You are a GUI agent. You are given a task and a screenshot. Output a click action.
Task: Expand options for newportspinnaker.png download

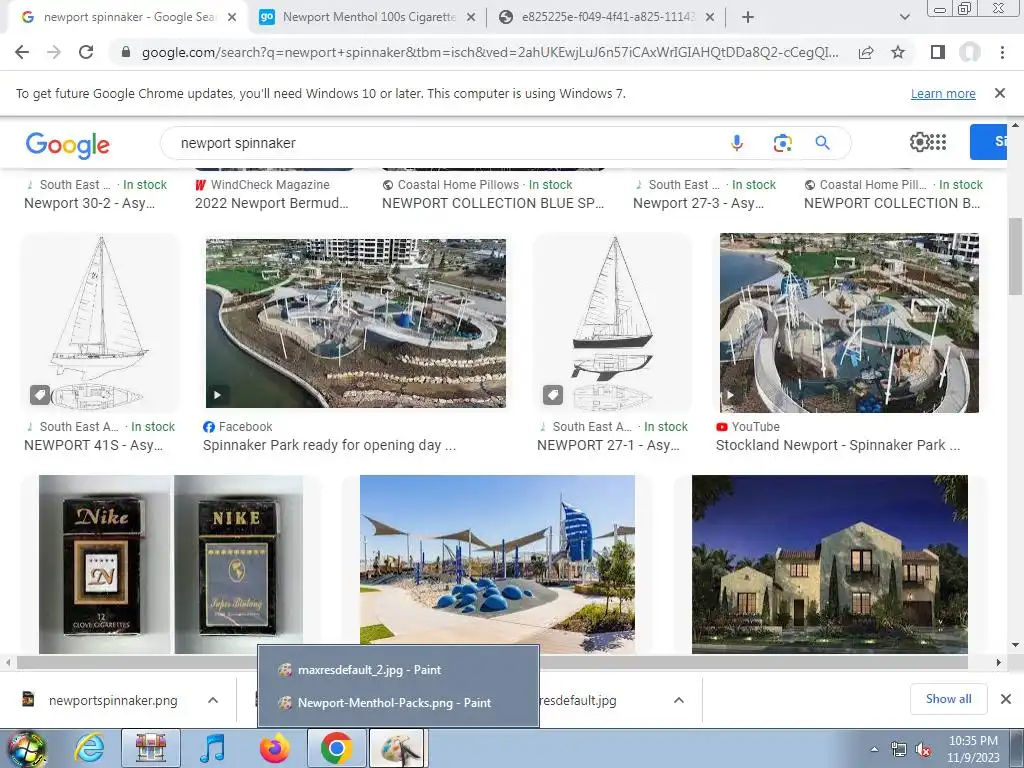(213, 700)
